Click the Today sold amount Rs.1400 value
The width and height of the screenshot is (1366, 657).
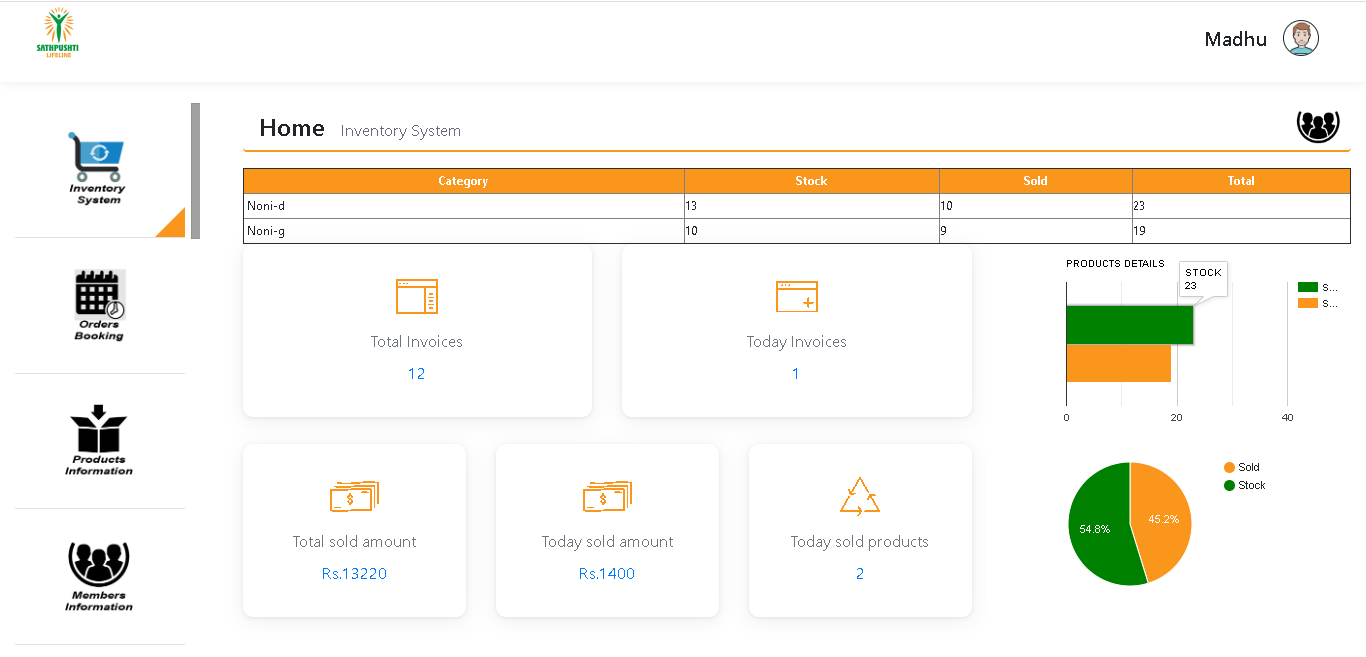pos(606,574)
